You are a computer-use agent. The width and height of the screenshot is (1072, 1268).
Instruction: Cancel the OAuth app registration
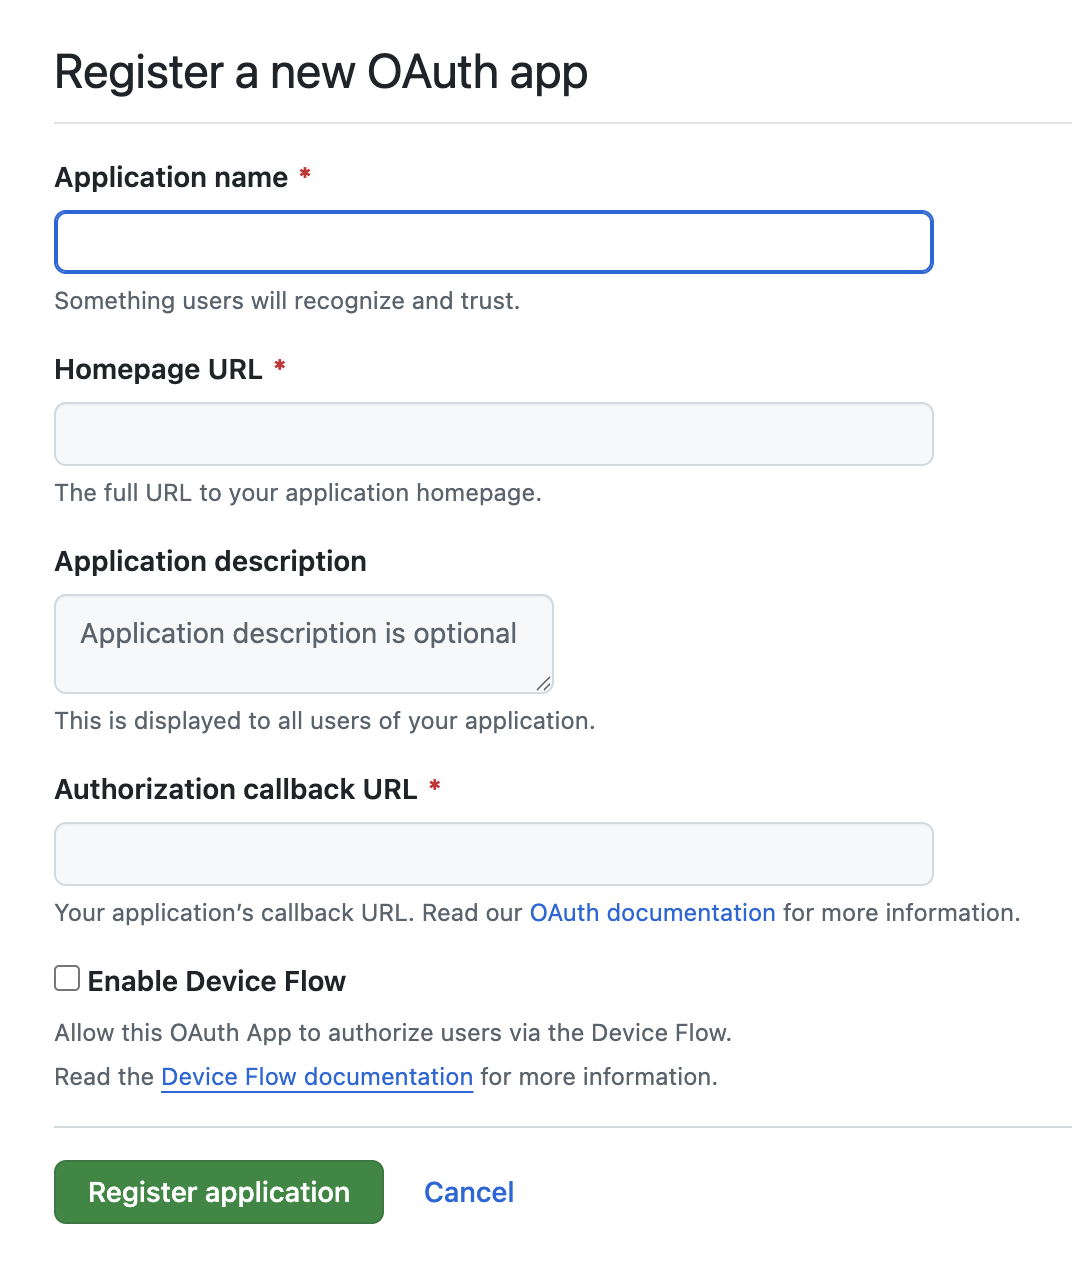point(469,1192)
